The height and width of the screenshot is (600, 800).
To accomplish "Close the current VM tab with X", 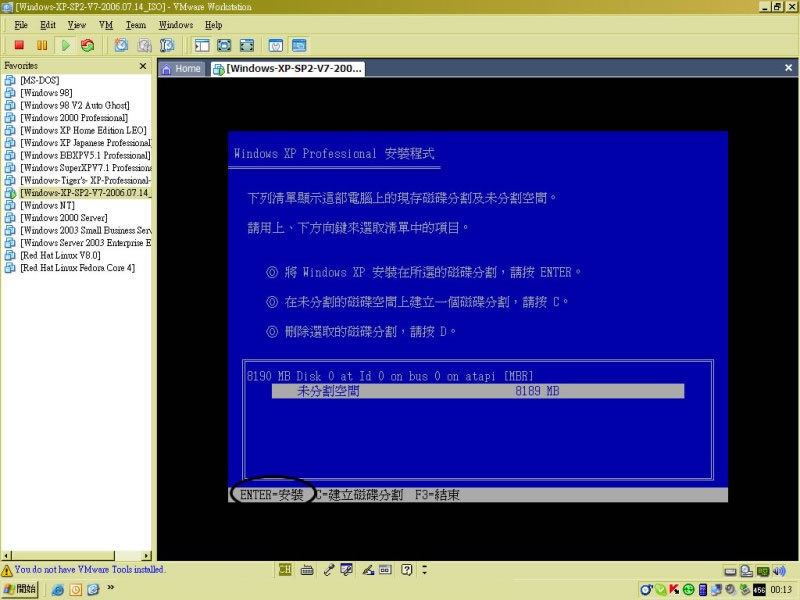I will pyautogui.click(x=788, y=68).
